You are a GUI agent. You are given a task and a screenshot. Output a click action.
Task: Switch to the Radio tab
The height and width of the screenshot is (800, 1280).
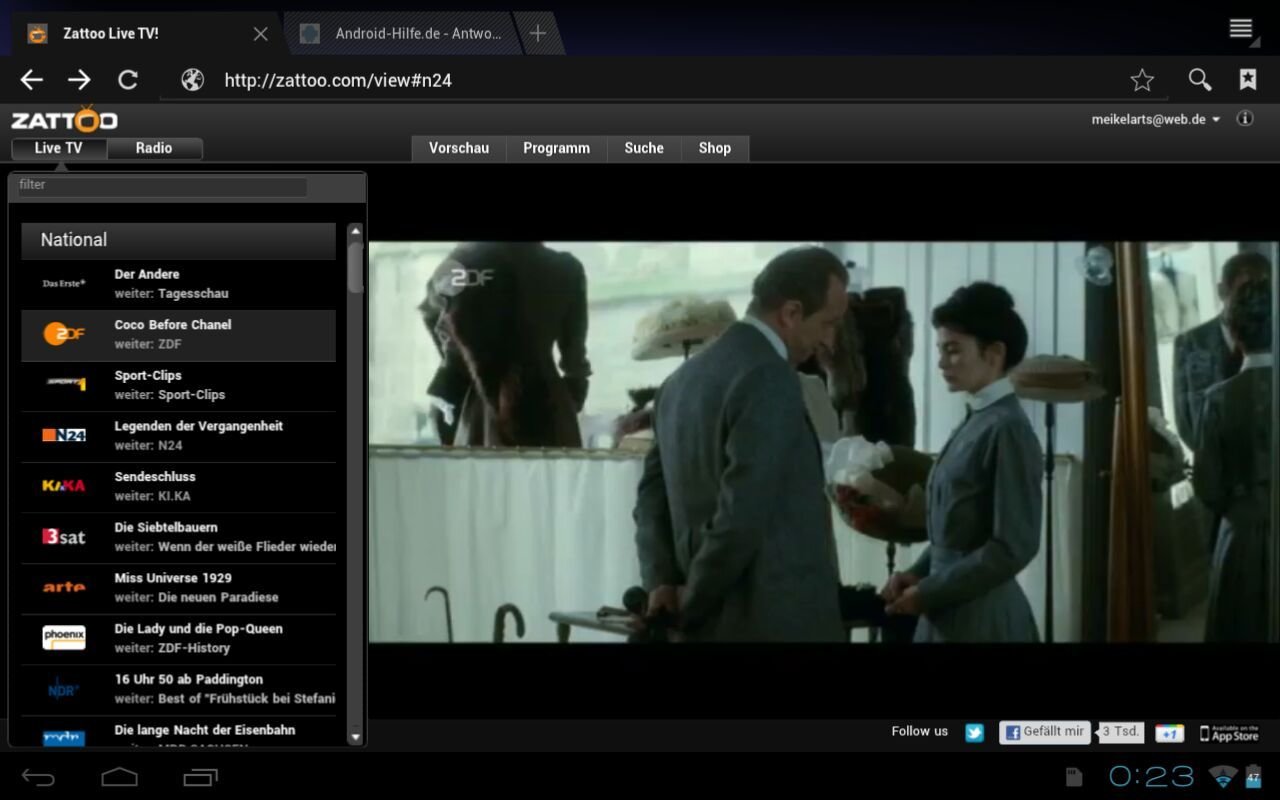pos(154,148)
